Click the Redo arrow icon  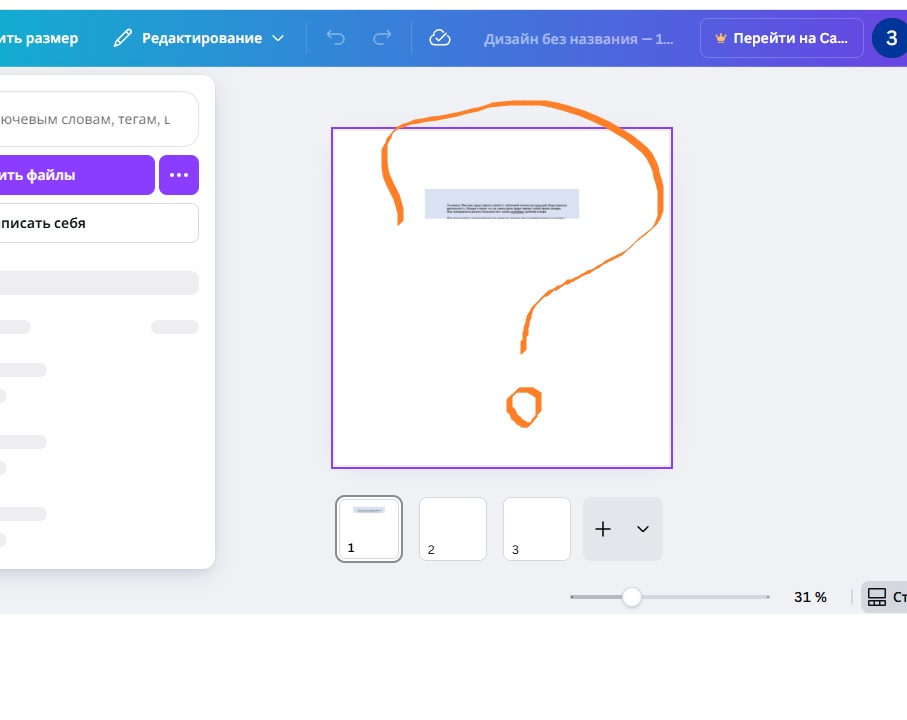382,38
